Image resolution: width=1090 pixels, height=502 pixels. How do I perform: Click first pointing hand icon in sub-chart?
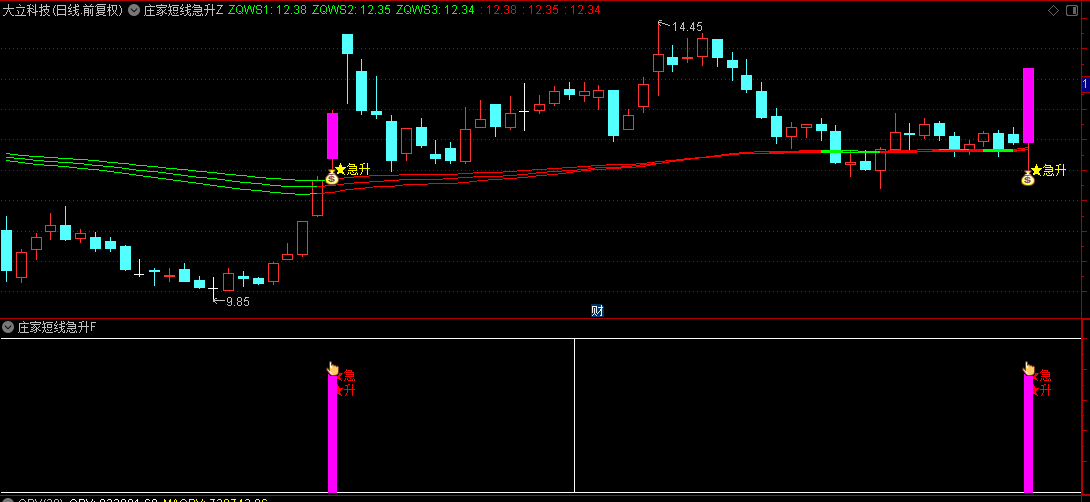tap(333, 369)
